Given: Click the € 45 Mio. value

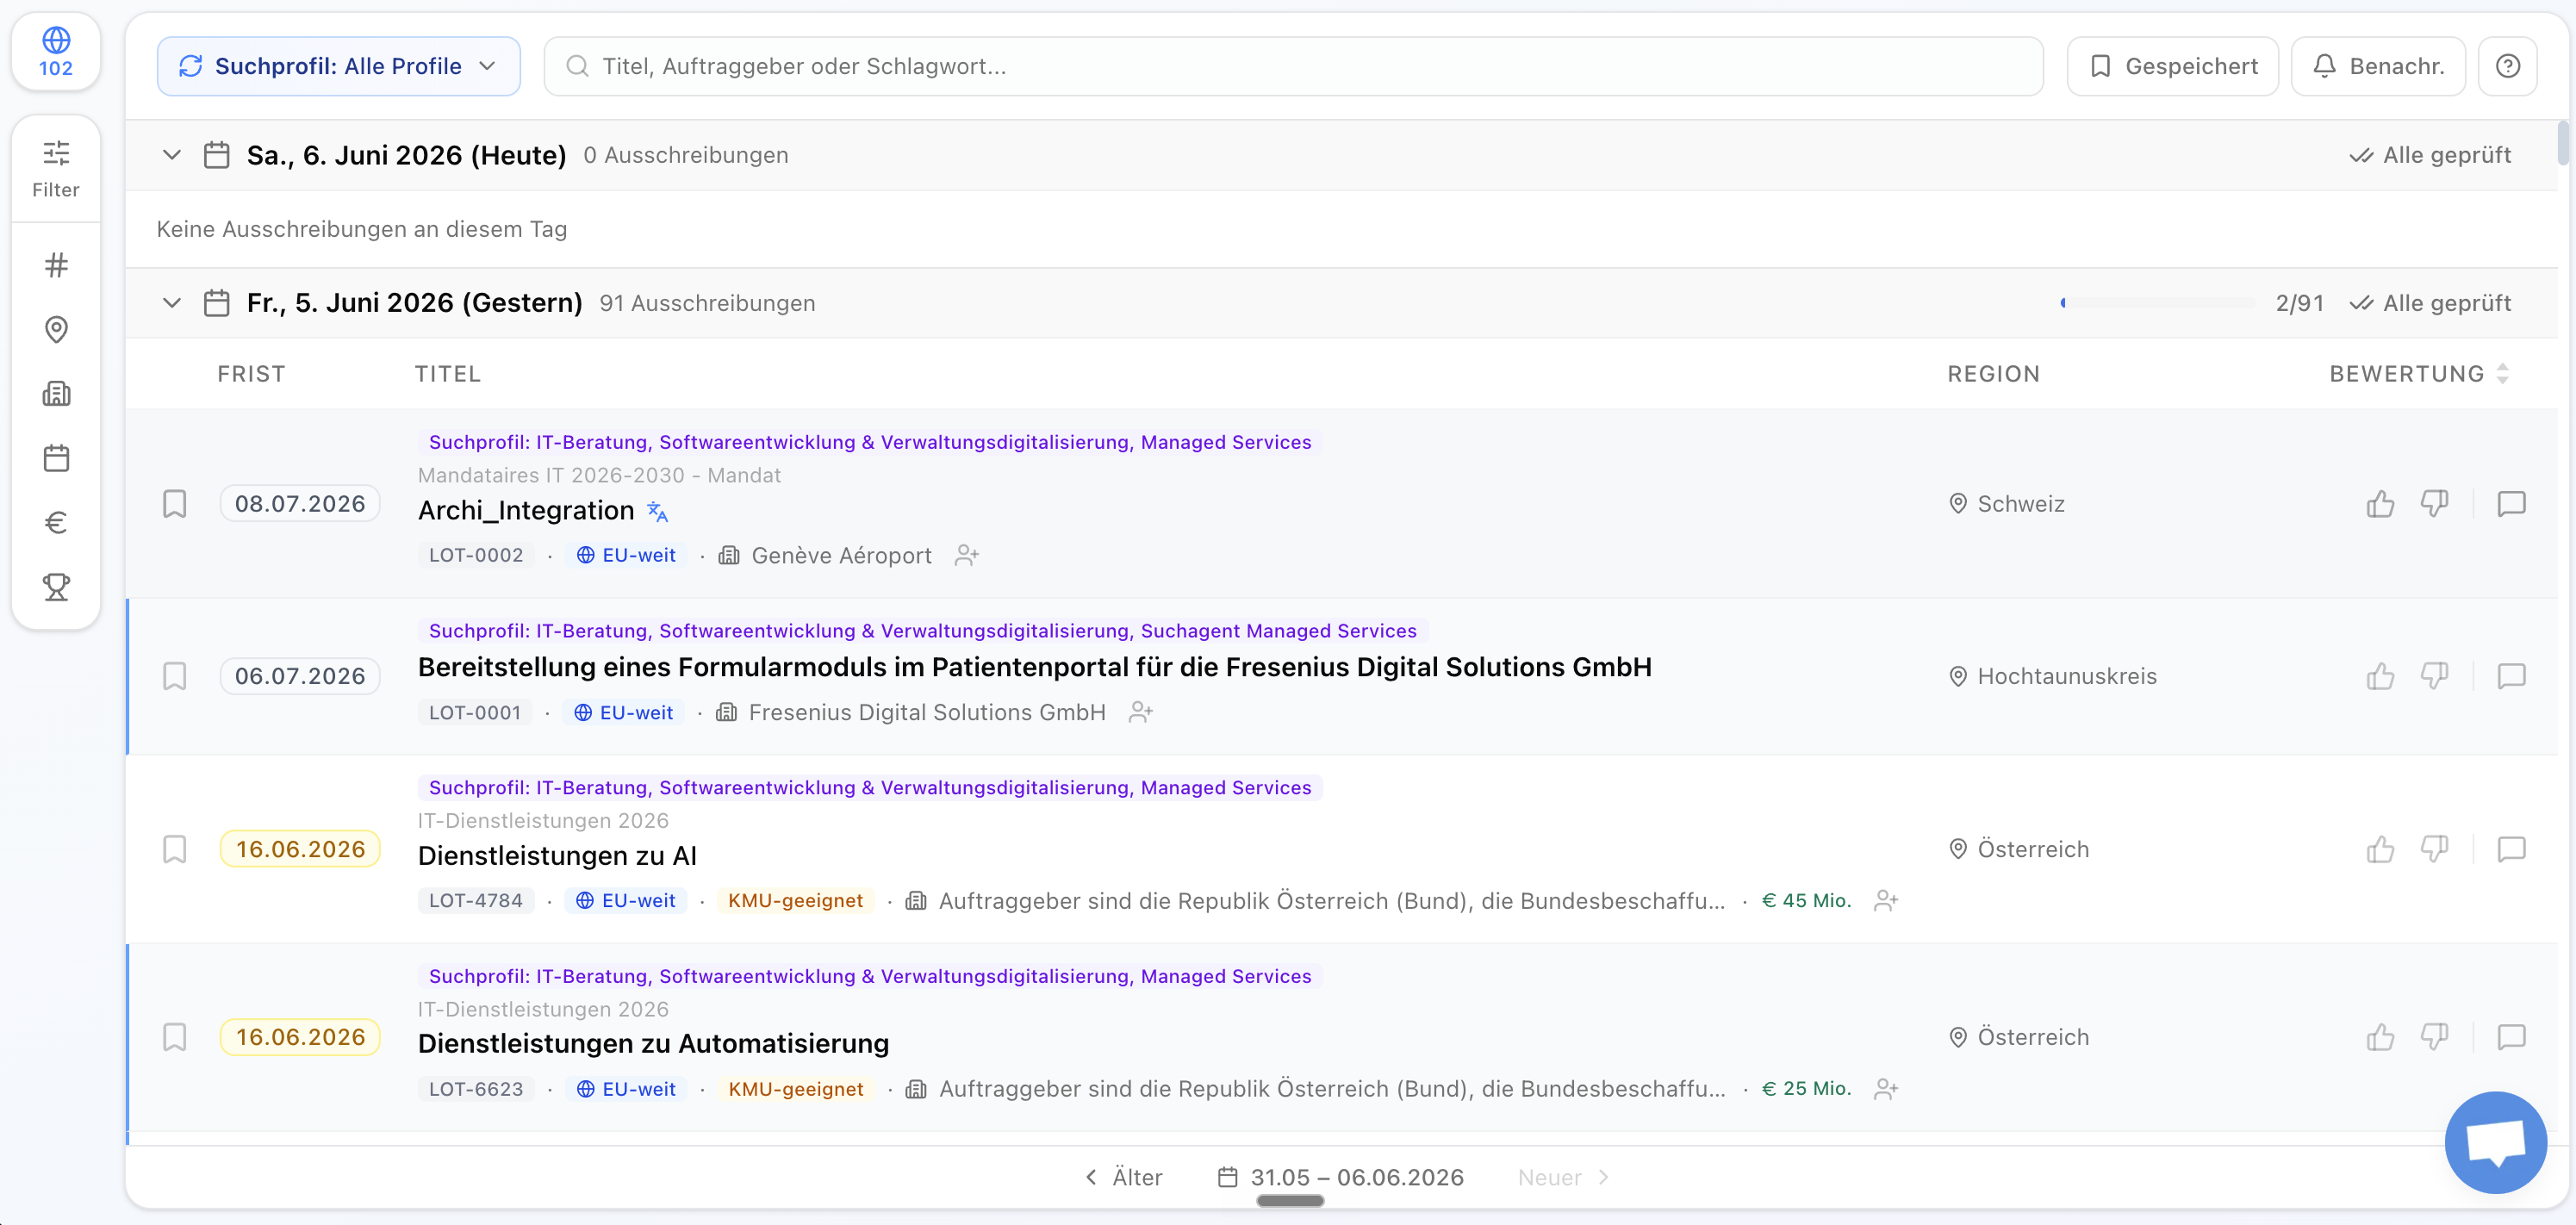Looking at the screenshot, I should [x=1806, y=900].
